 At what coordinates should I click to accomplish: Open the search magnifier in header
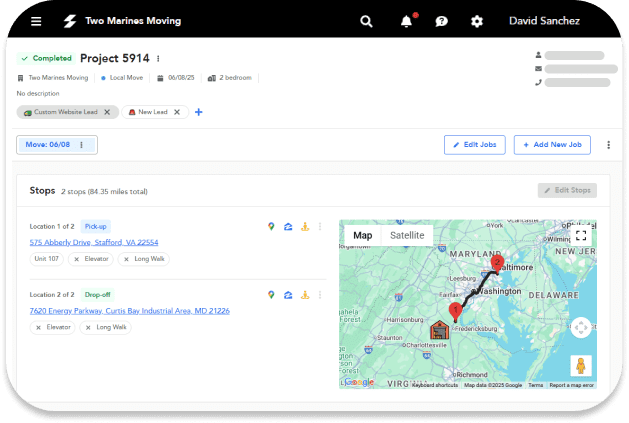pos(366,21)
